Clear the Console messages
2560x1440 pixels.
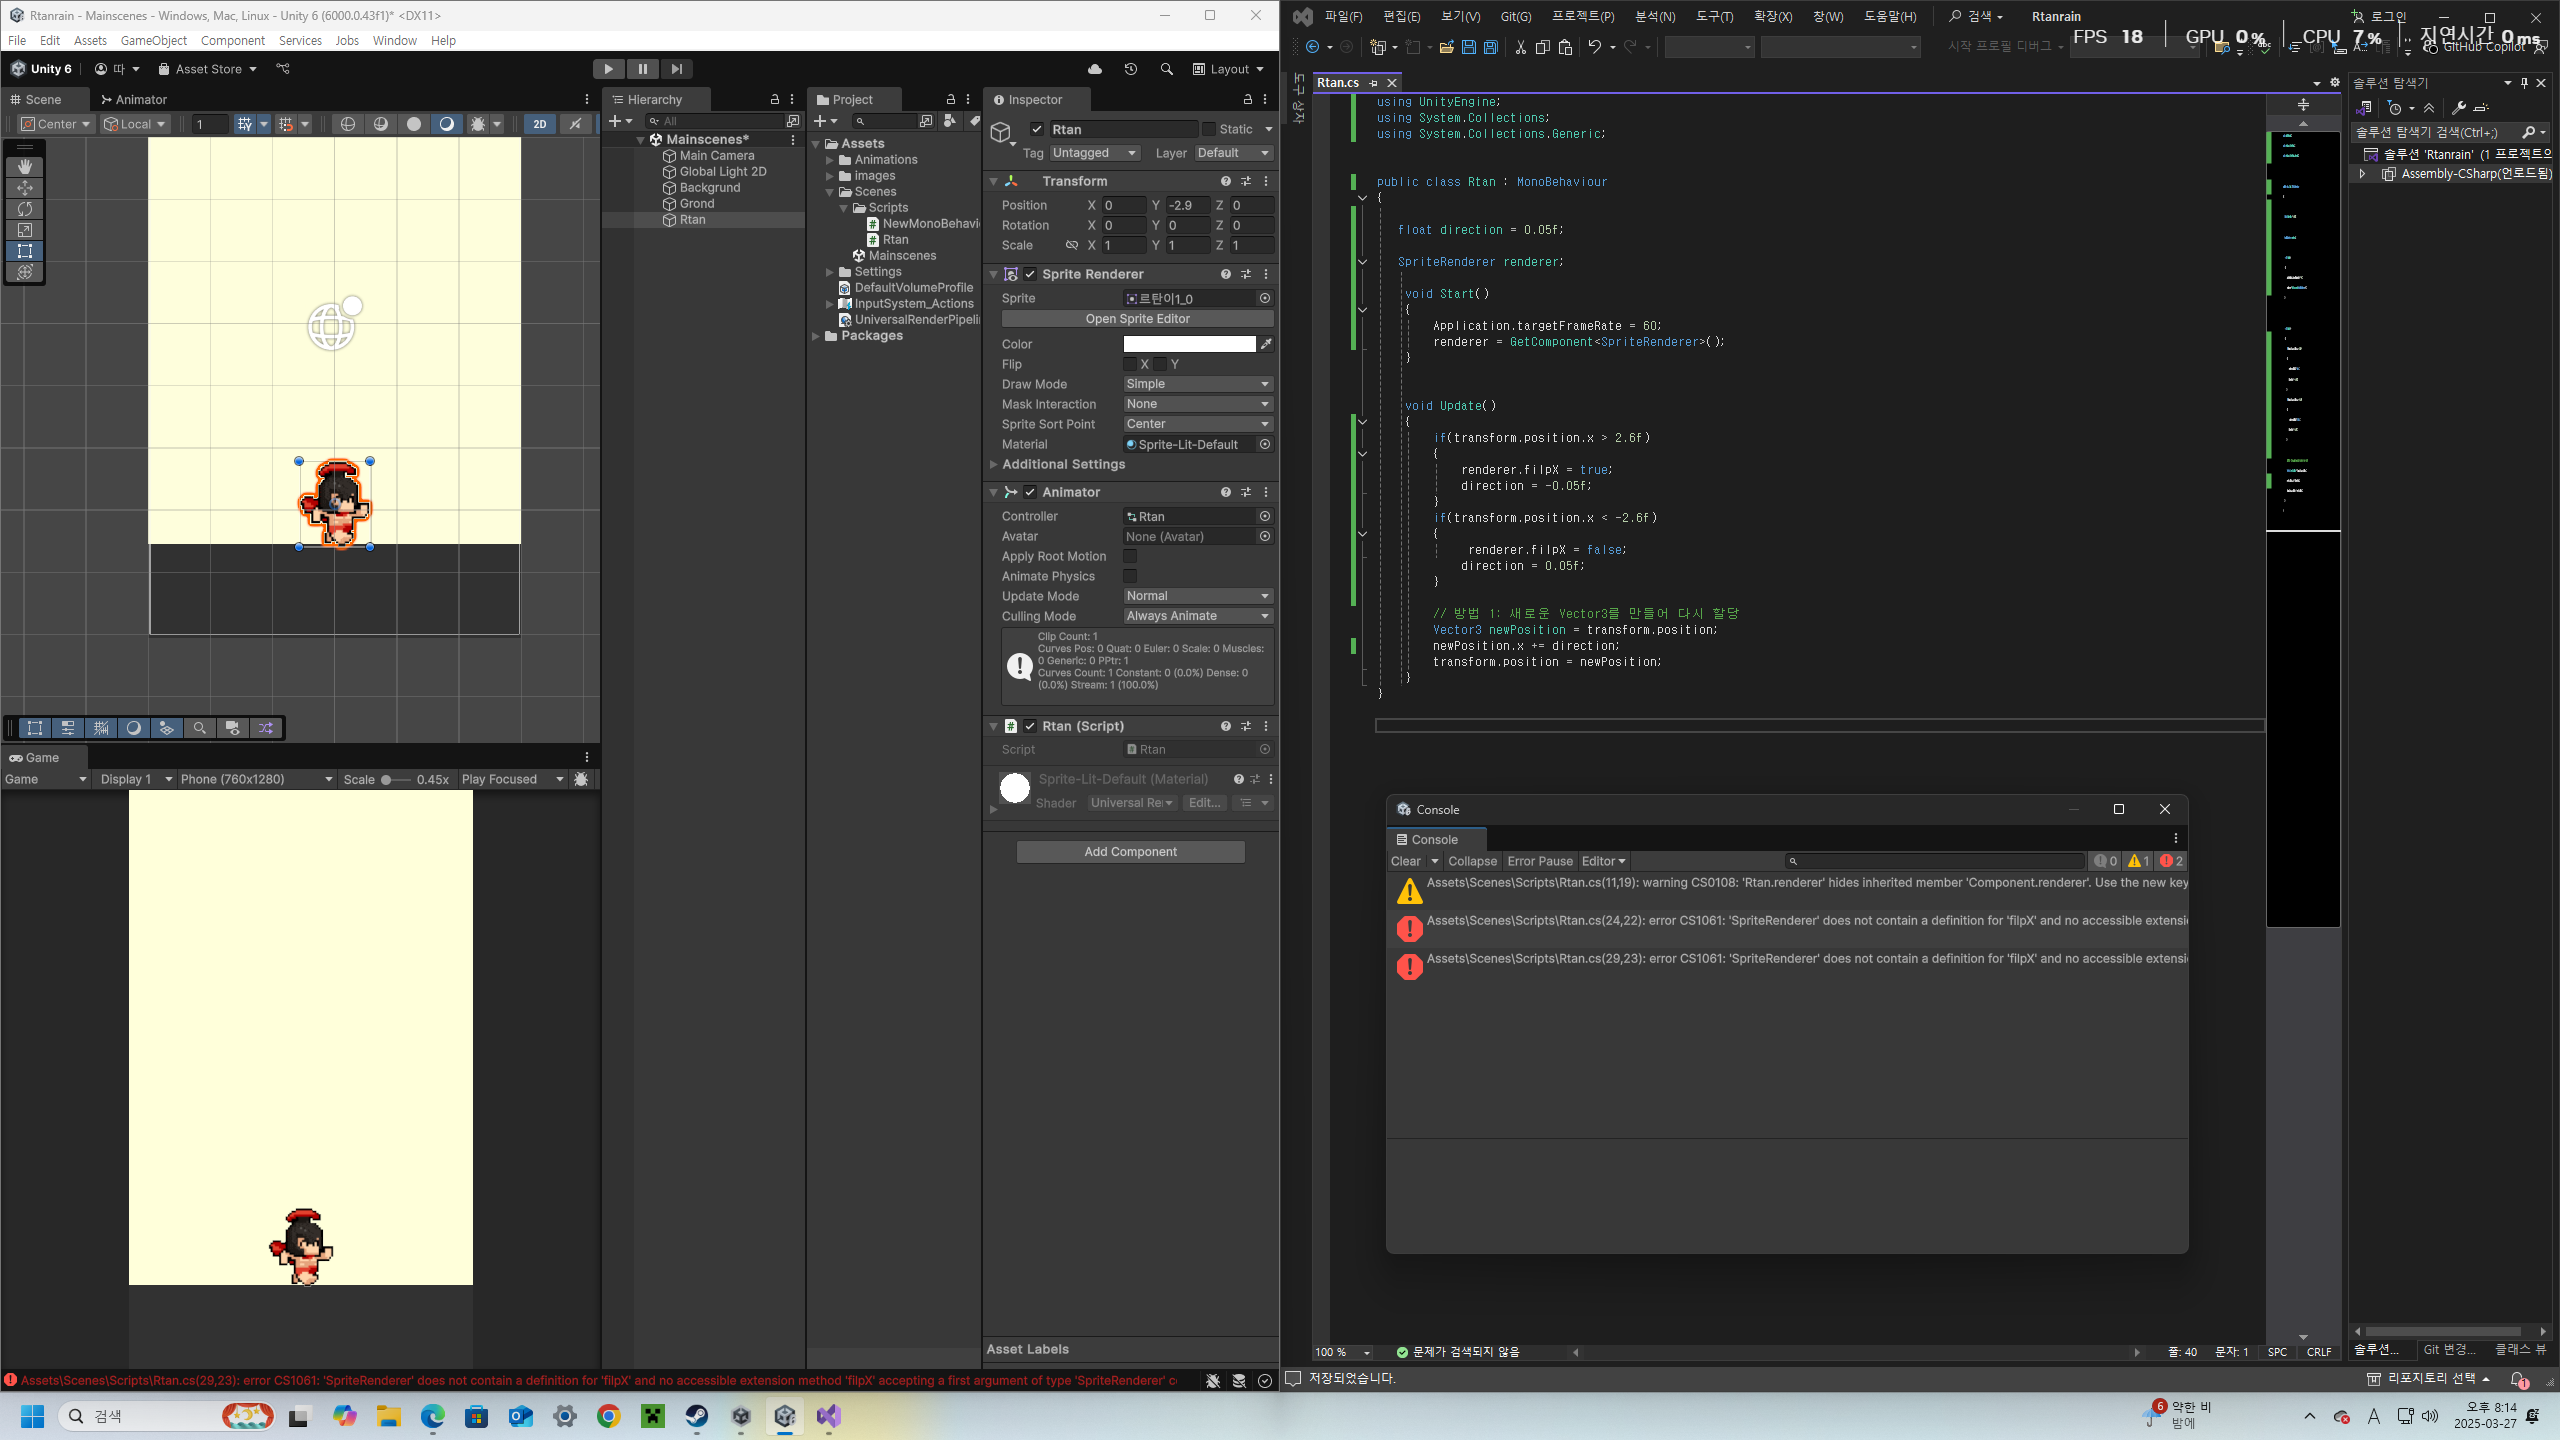pos(1405,861)
